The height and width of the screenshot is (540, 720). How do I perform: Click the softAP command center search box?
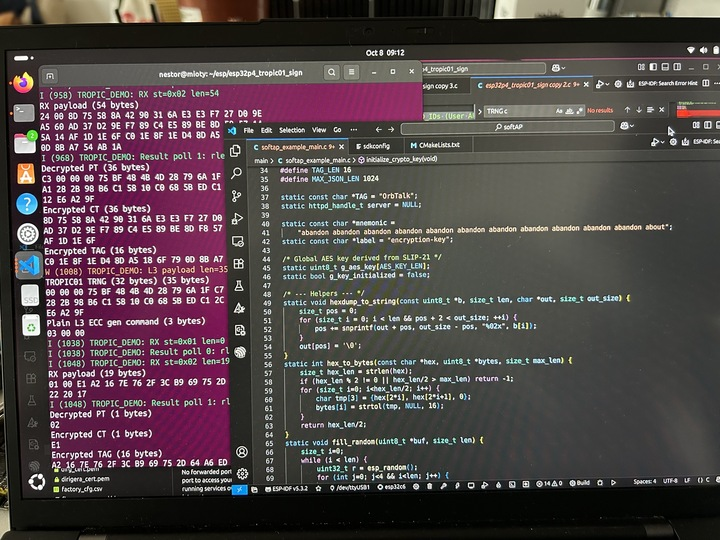[x=507, y=127]
